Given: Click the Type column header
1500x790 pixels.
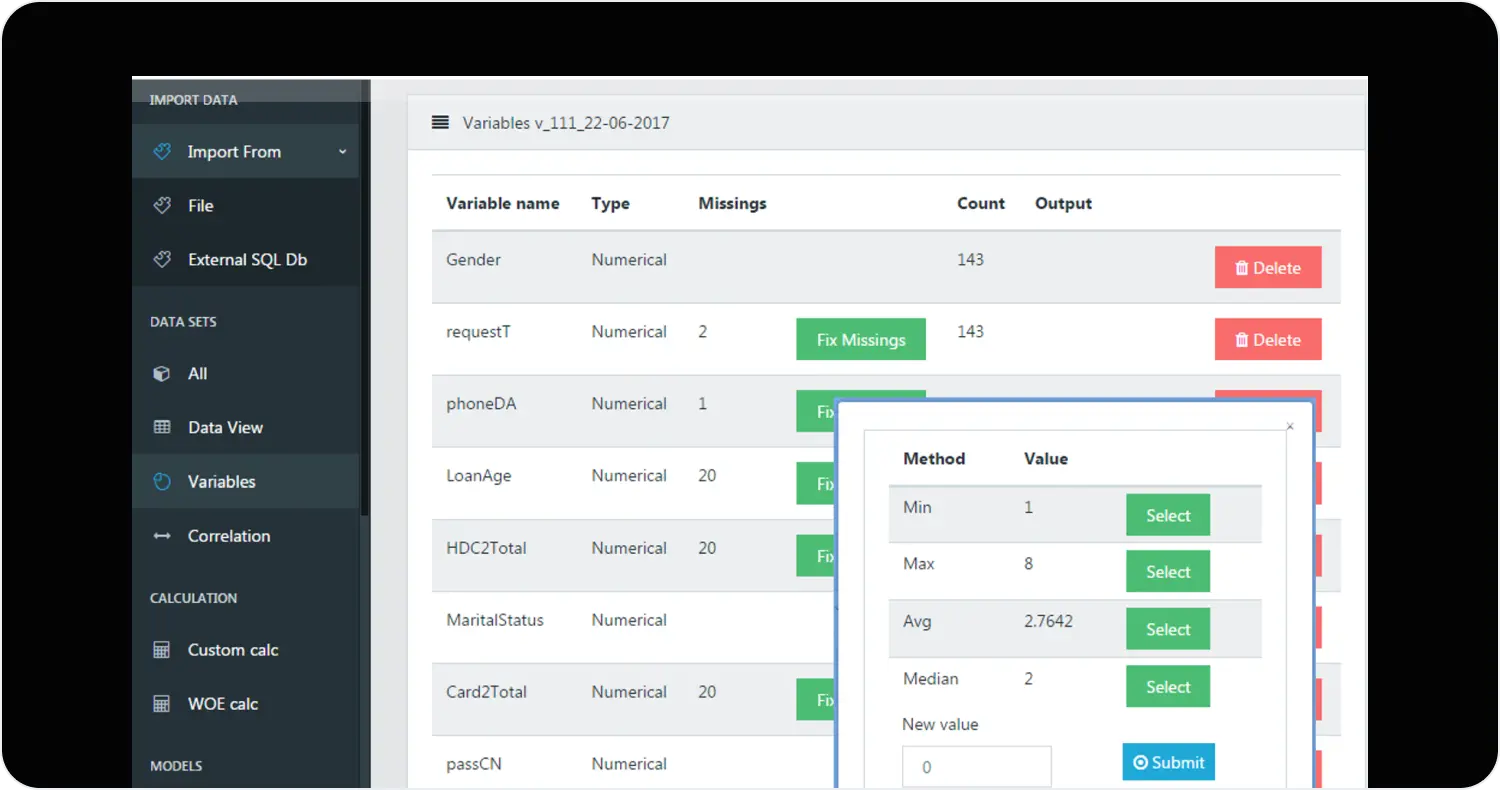Looking at the screenshot, I should click(610, 203).
